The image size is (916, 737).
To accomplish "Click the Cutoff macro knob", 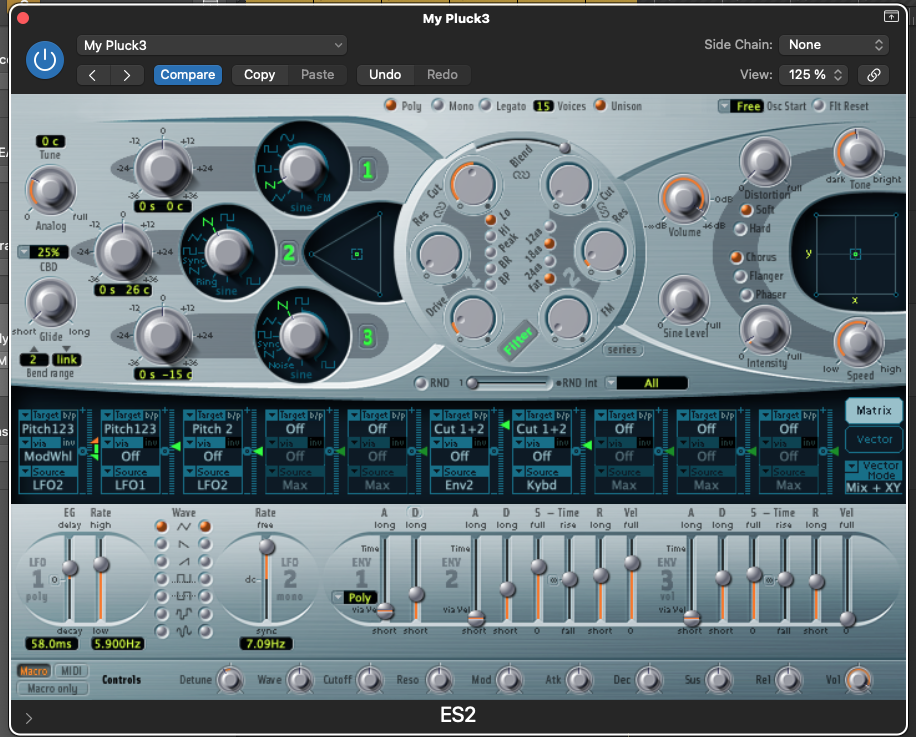I will [x=369, y=680].
